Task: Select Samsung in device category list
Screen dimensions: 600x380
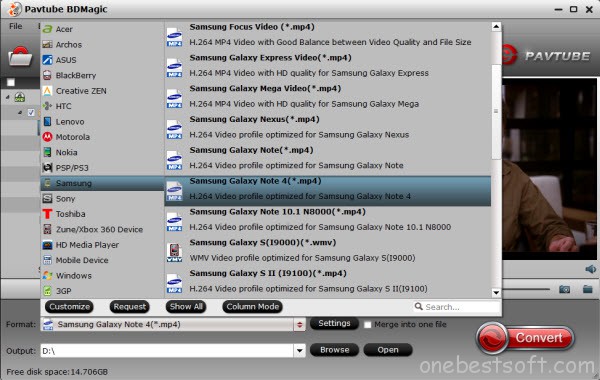Action: [103, 183]
